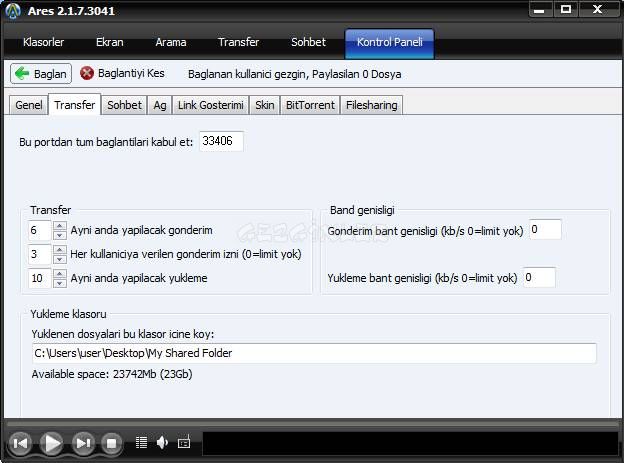Open the radio icon in player bar
Screen dimensions: 624x463
184,442
